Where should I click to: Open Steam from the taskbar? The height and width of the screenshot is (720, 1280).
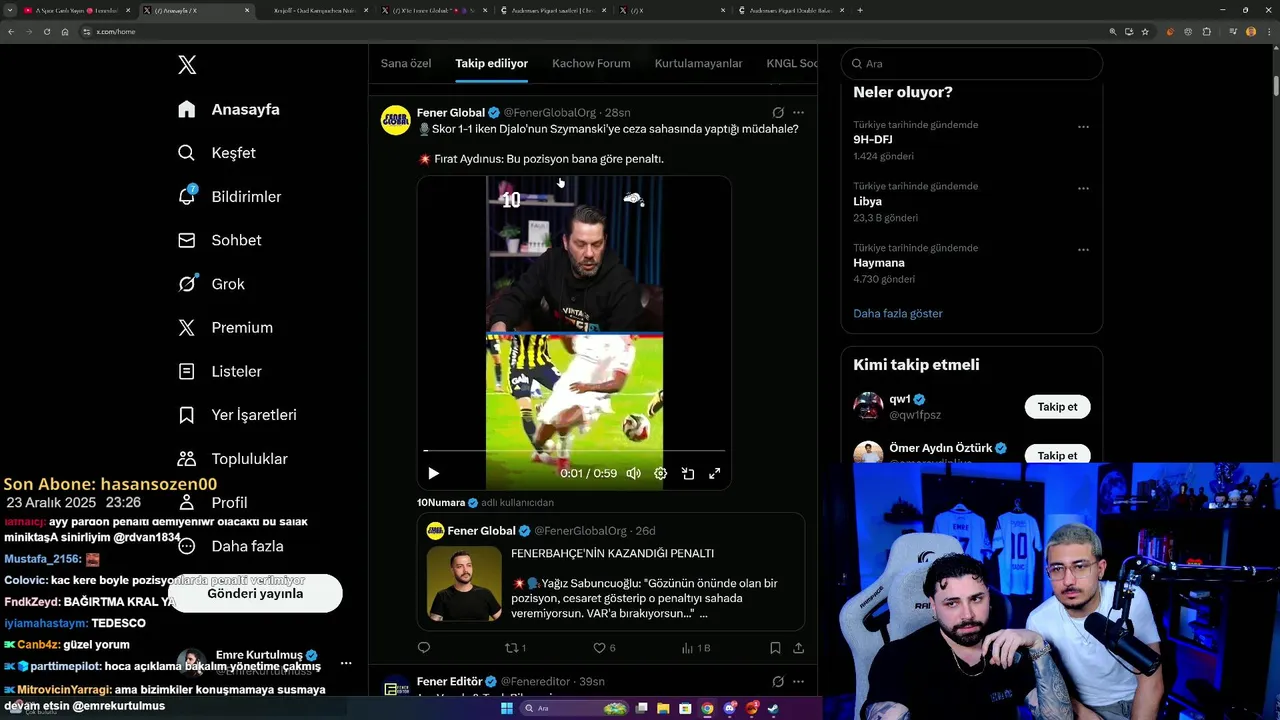click(773, 708)
